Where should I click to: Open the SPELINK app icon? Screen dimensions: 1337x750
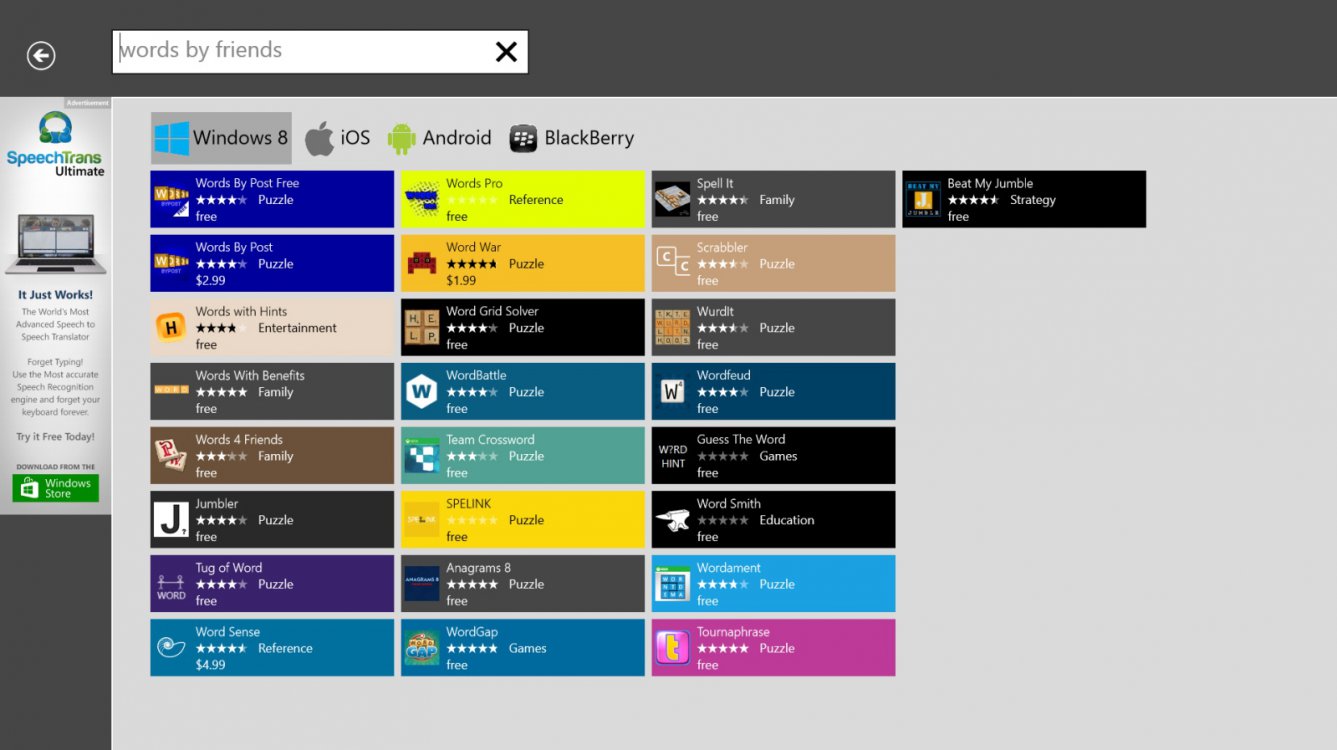422,519
